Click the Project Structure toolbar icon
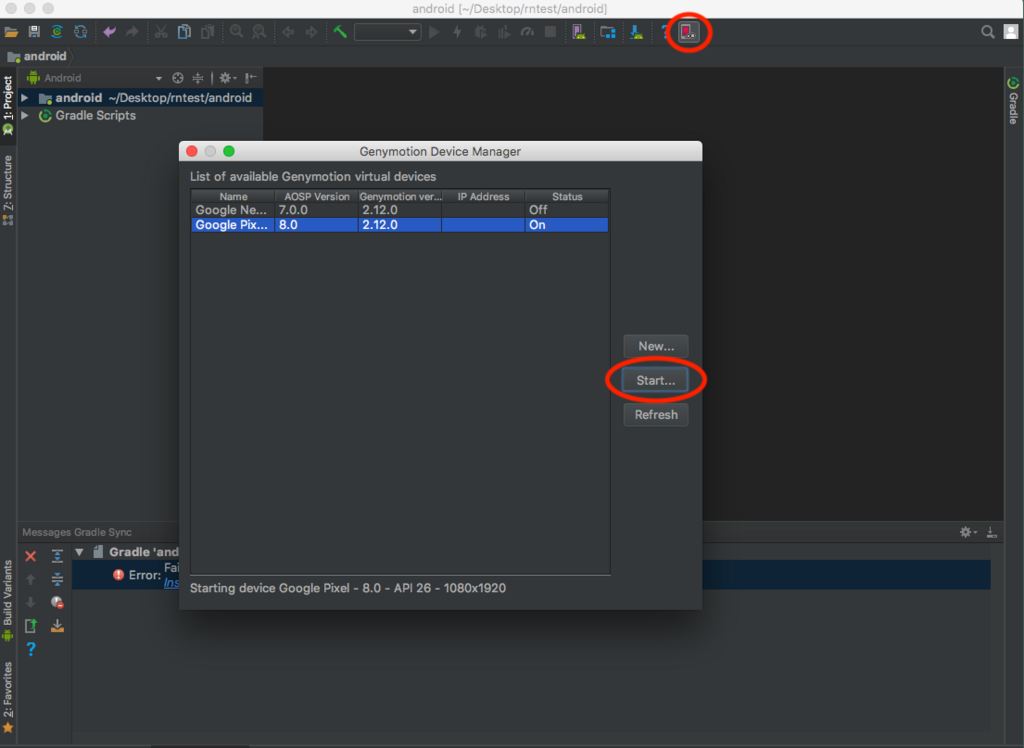 click(x=608, y=32)
